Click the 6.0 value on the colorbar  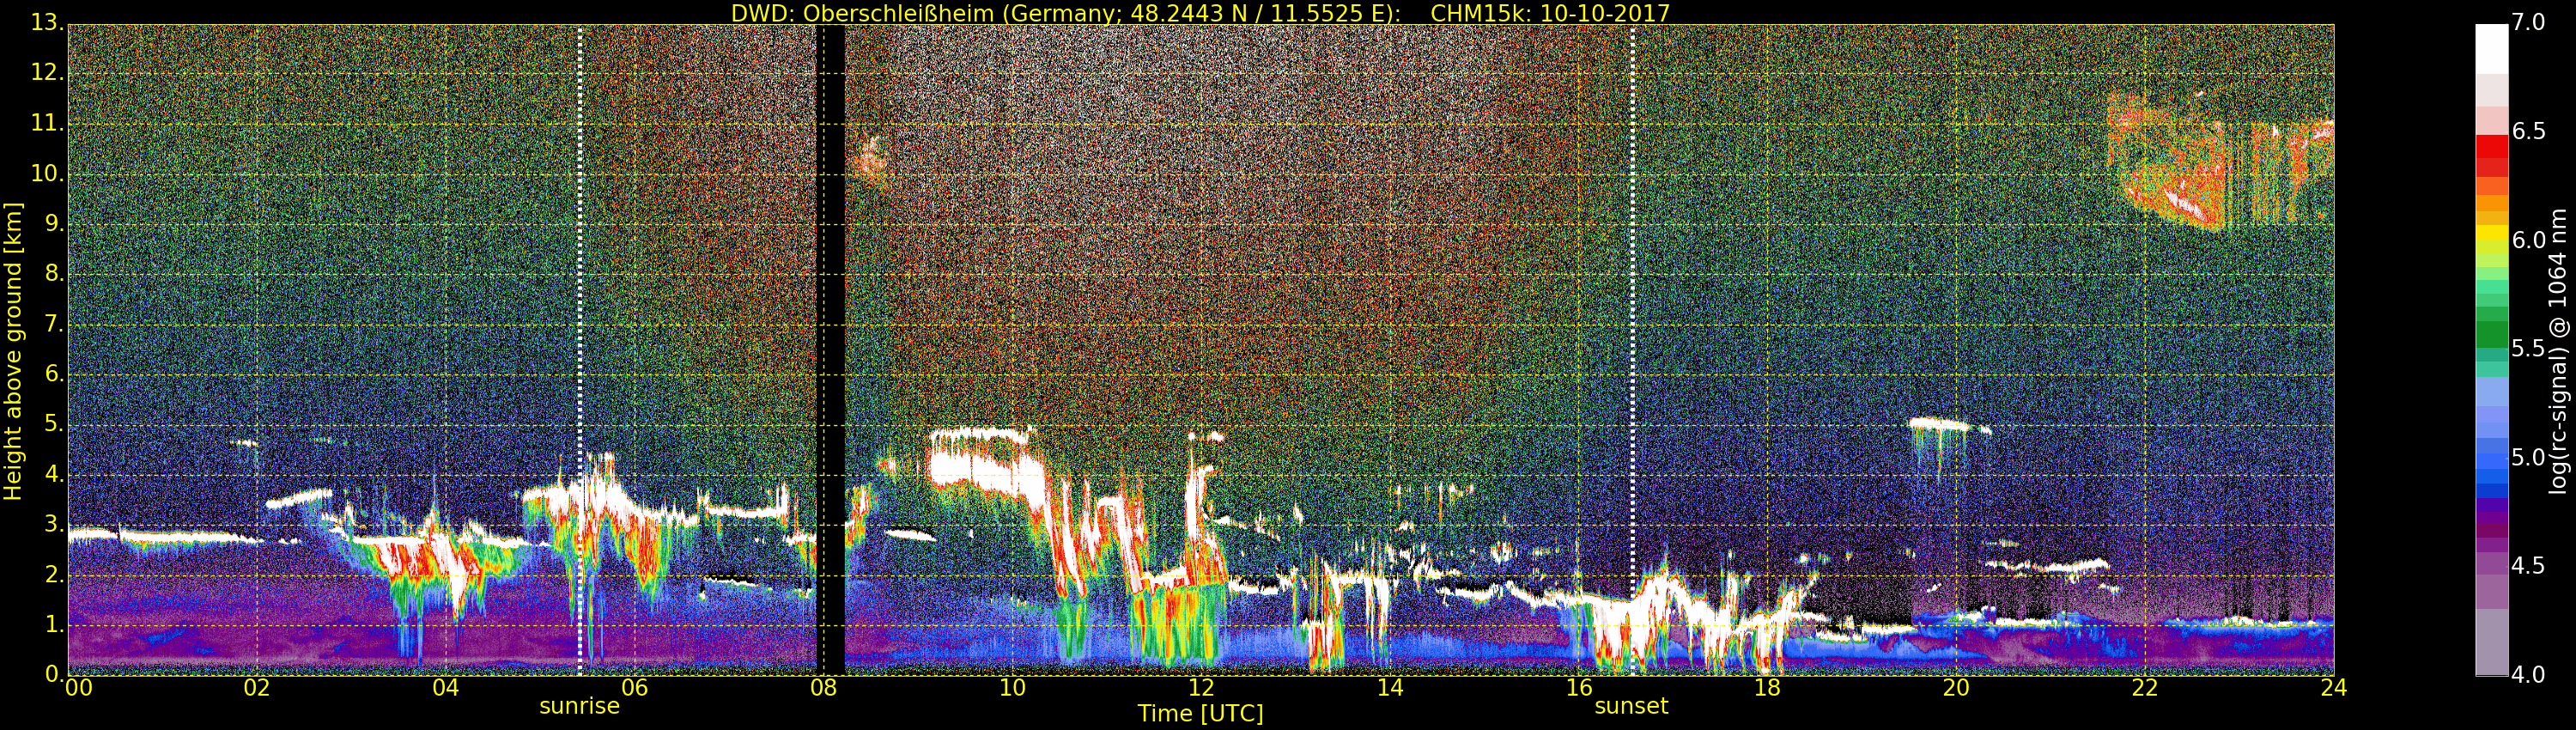[x=2528, y=240]
